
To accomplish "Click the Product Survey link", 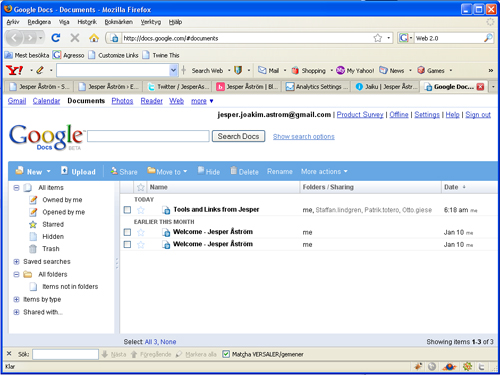I will coord(360,115).
